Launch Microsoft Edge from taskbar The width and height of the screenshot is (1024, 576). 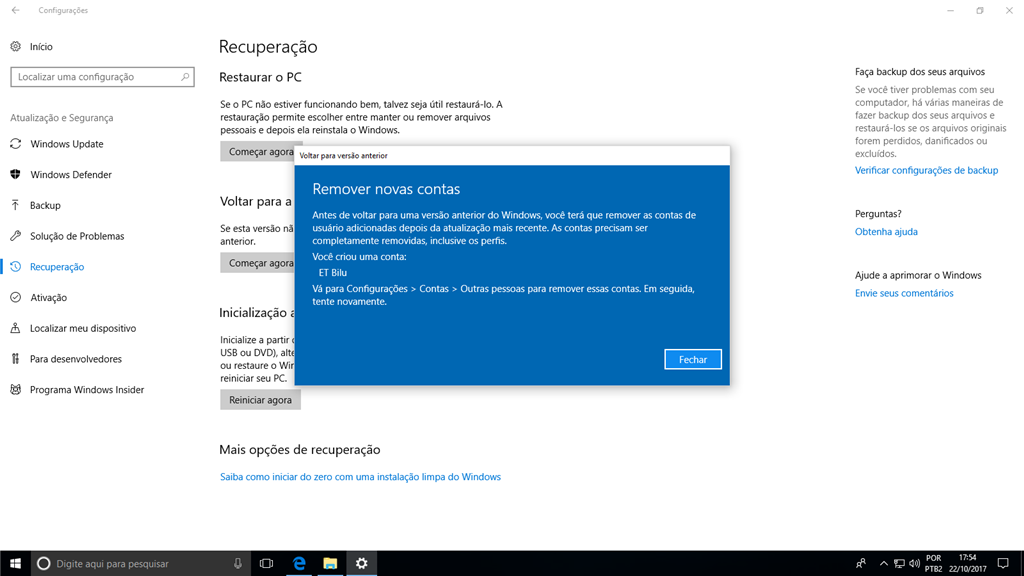(x=299, y=564)
